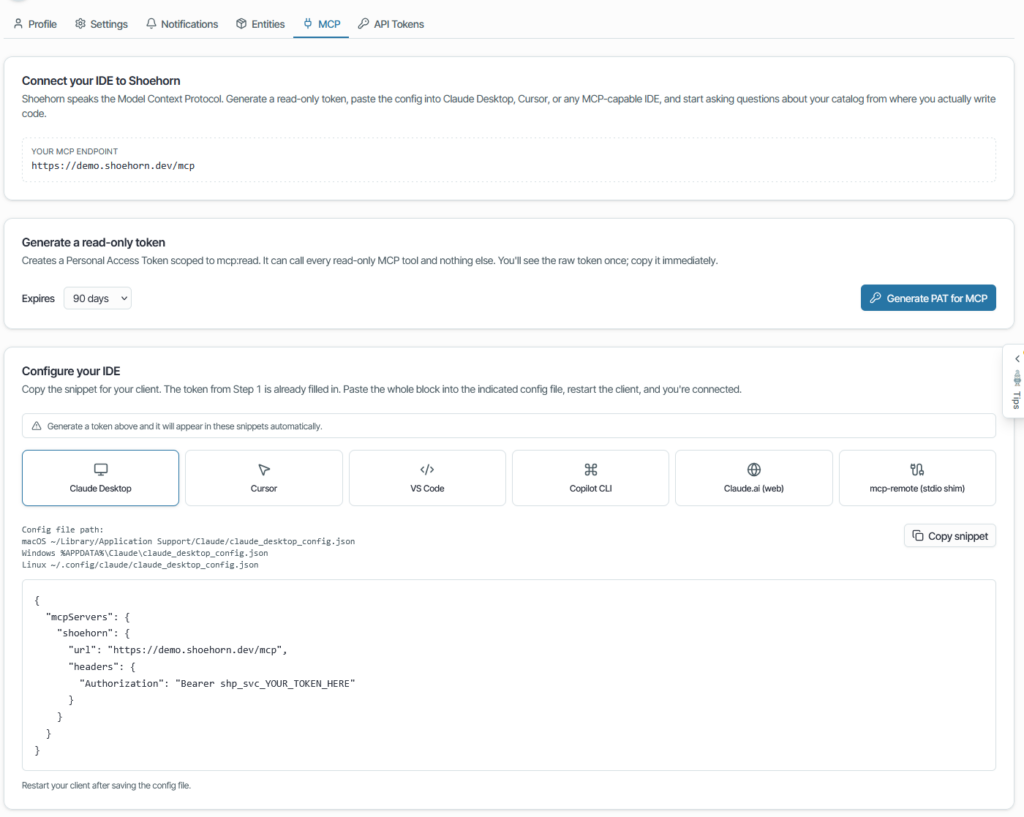Select the Cursor client card

(264, 478)
